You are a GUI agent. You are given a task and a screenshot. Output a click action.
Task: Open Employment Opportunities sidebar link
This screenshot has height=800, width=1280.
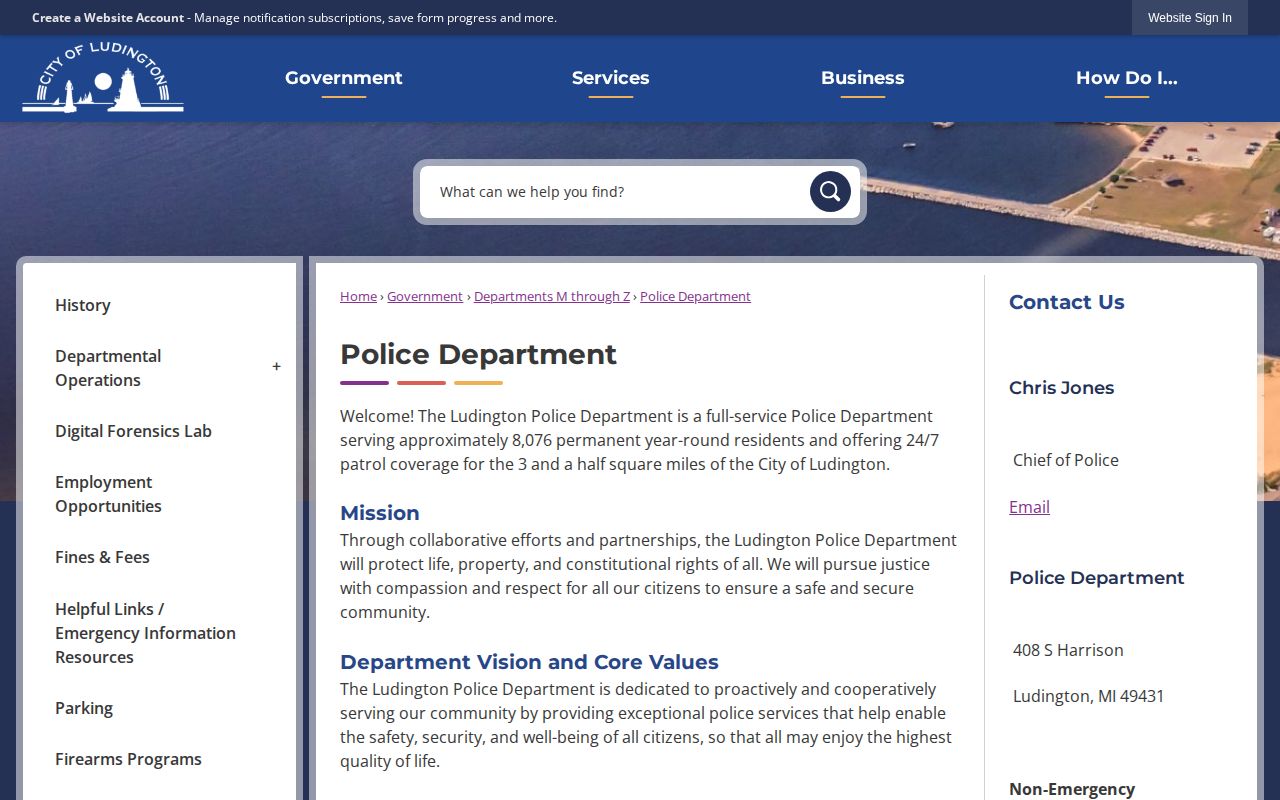(108, 494)
